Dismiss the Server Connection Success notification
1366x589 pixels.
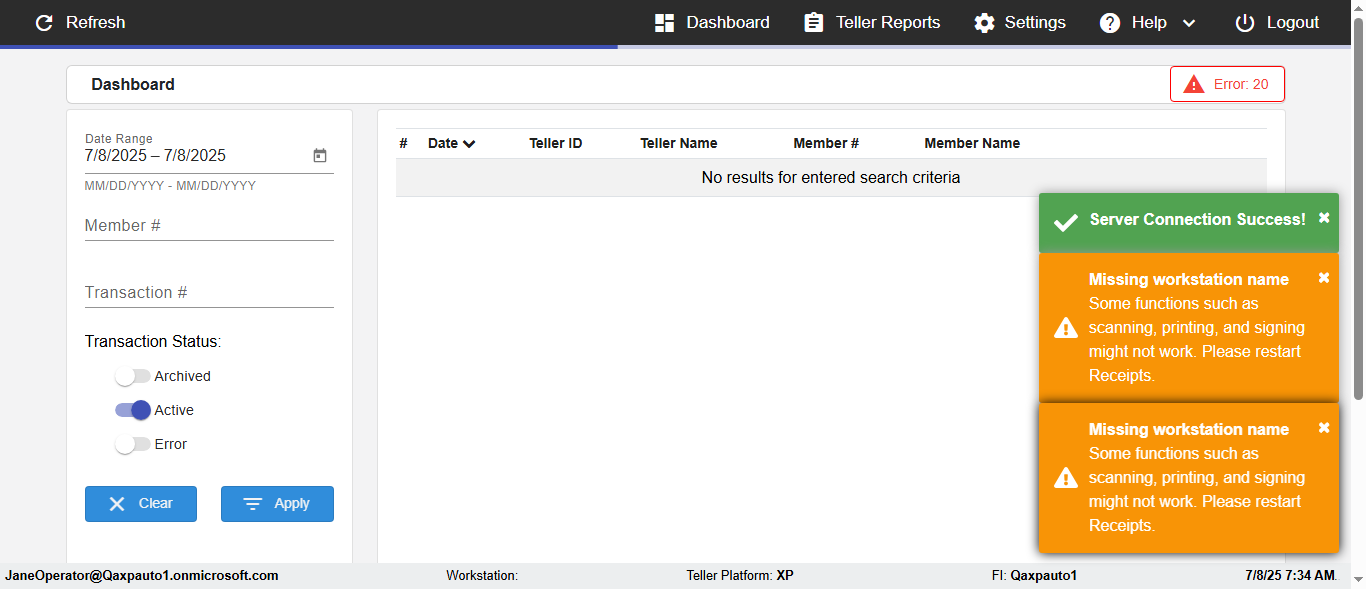click(1324, 218)
